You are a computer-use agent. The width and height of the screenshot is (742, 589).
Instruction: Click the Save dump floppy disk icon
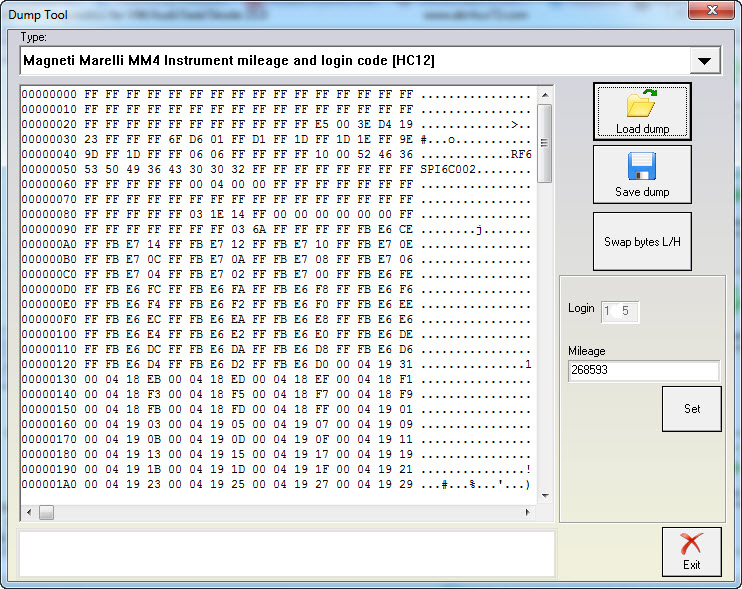coord(642,166)
